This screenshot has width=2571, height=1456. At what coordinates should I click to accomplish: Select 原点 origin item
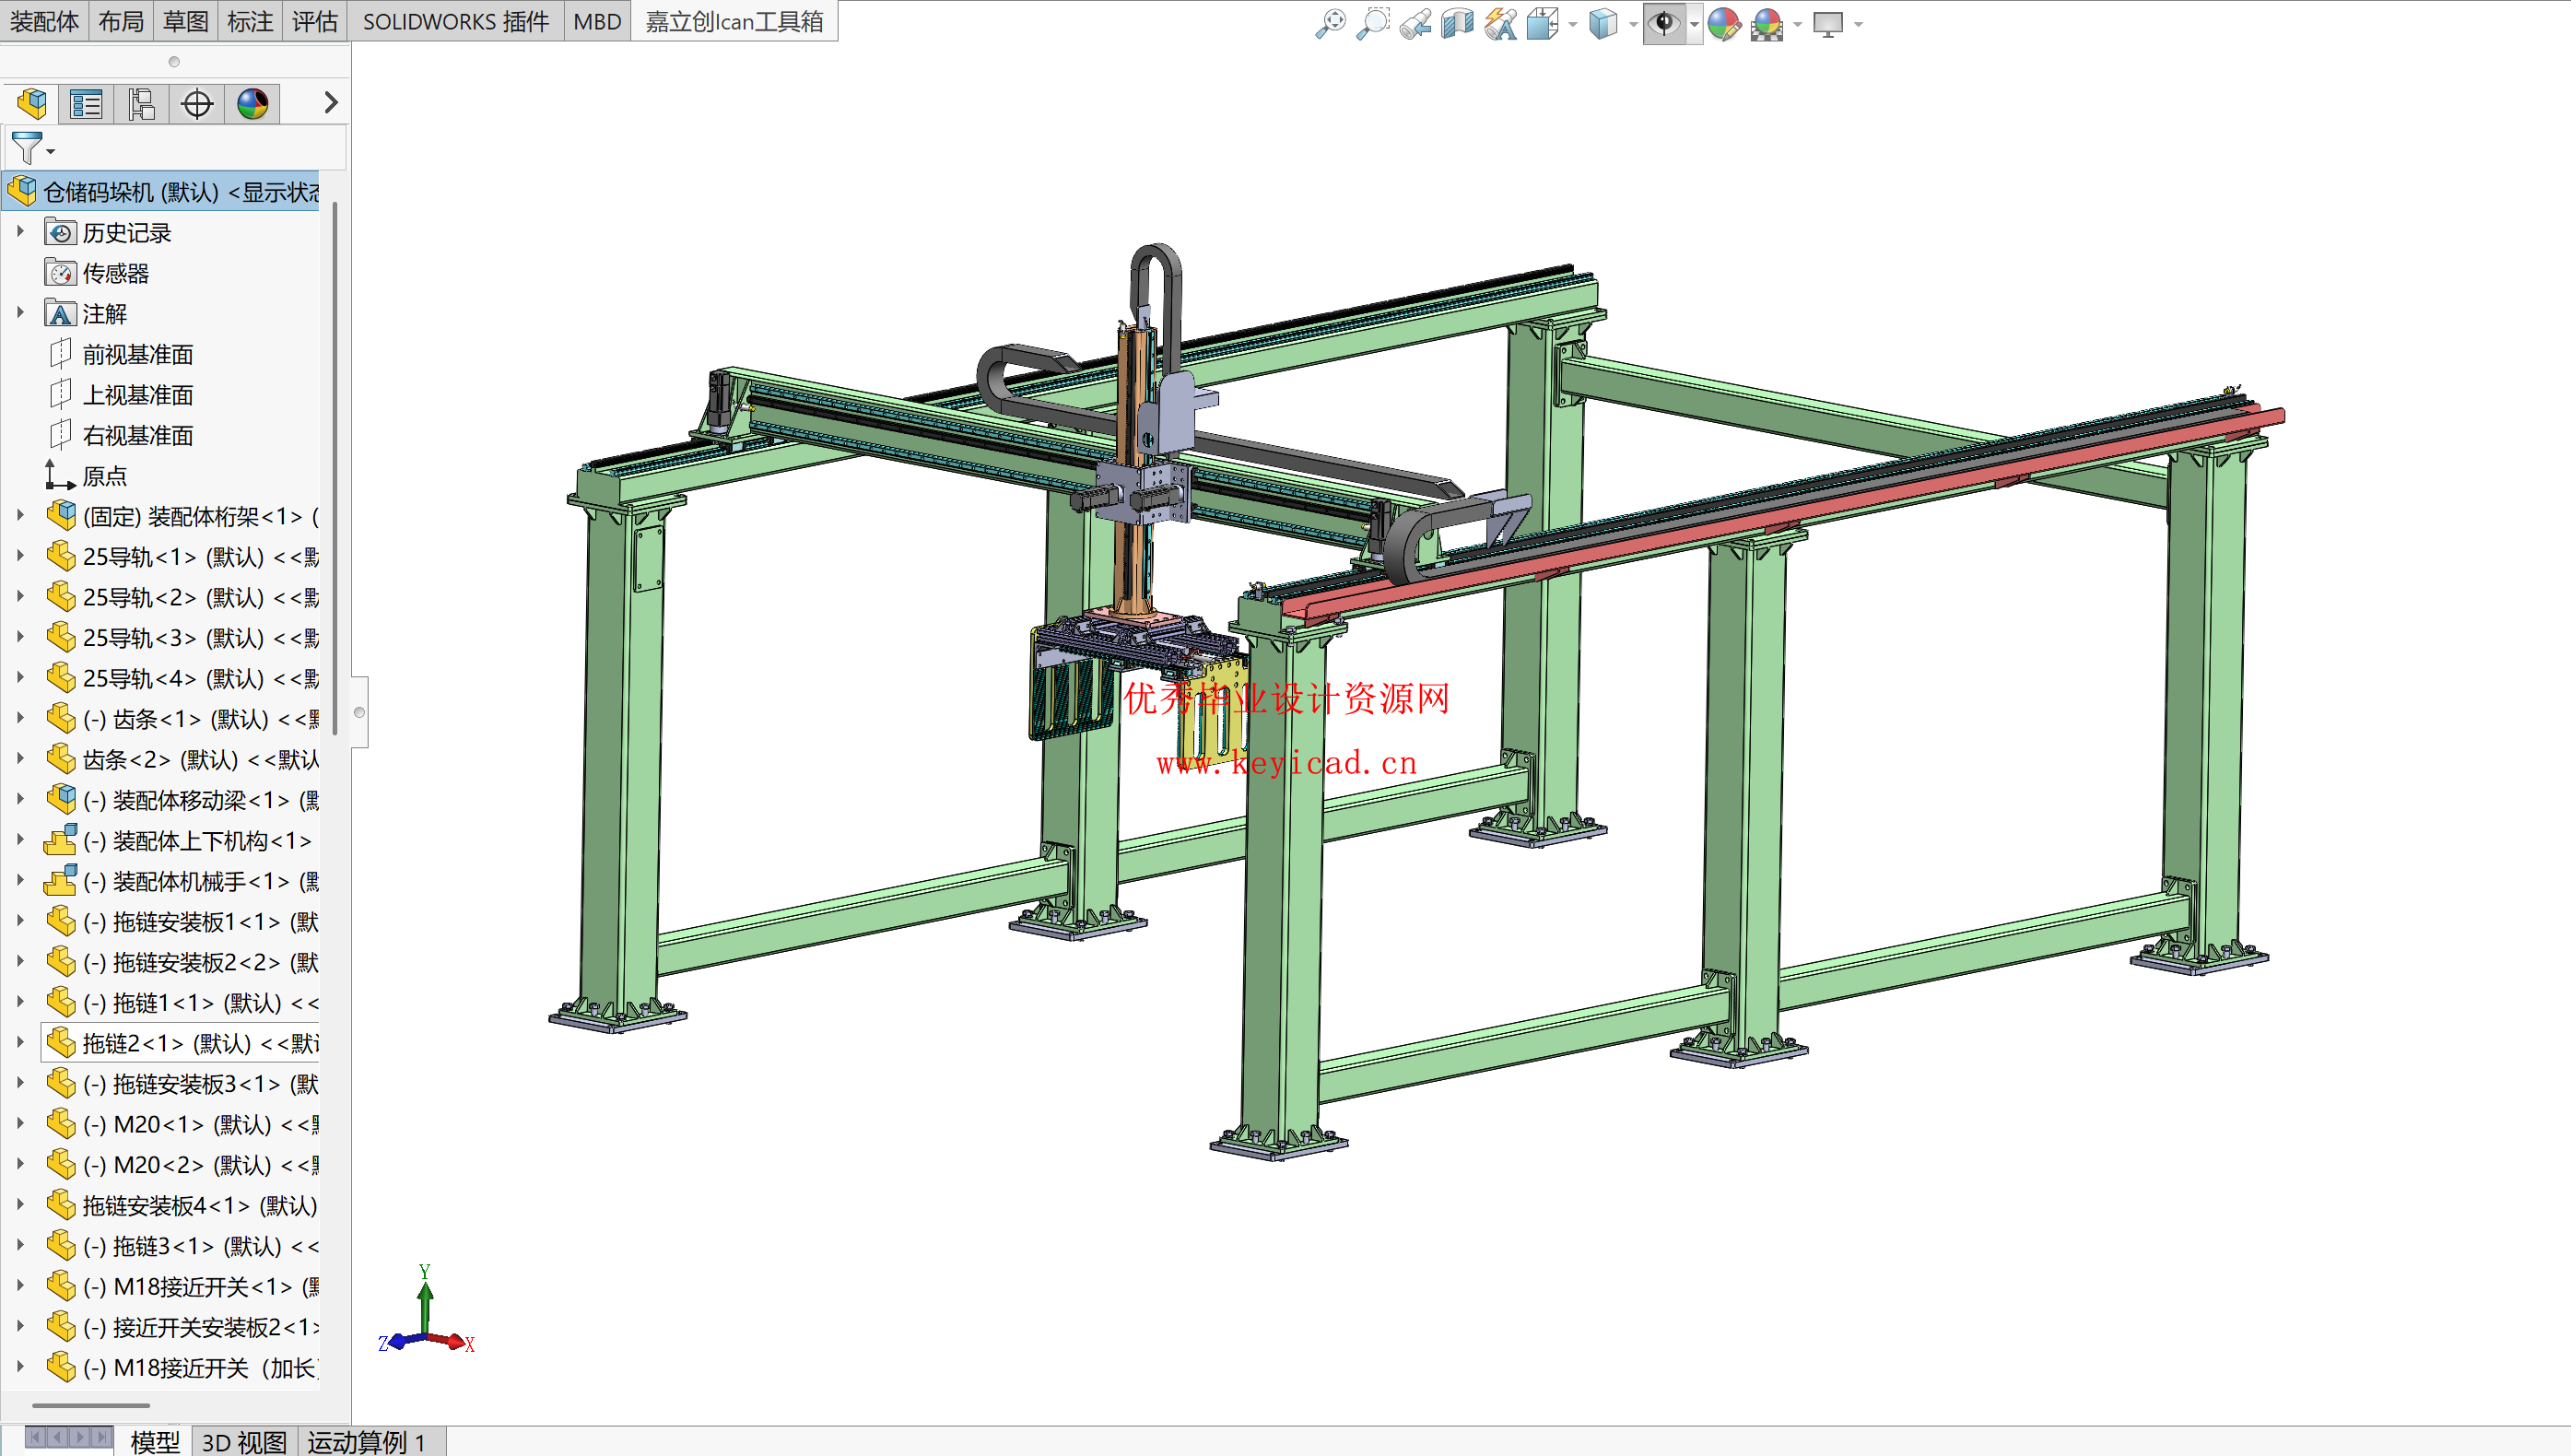105,476
